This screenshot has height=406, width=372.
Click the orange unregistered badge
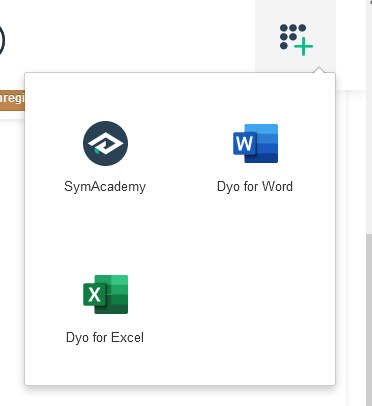12,100
